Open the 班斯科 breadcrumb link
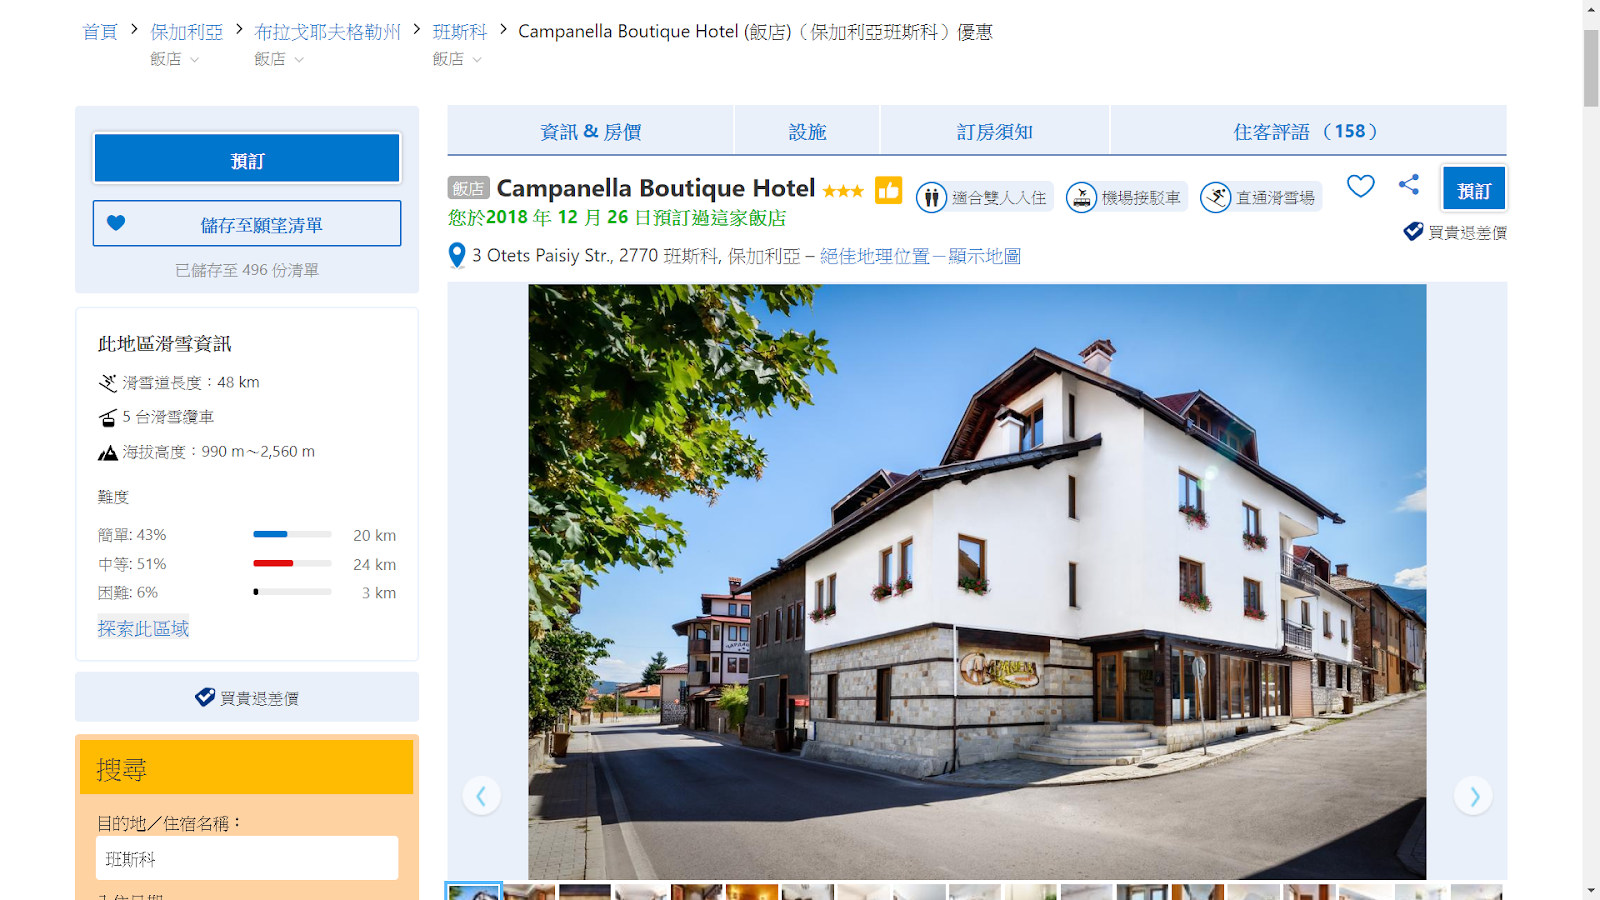Screen dimensions: 1600x900 [x=460, y=32]
